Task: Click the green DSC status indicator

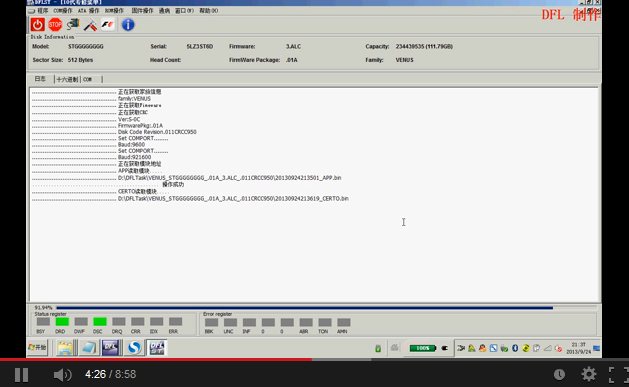Action: [x=100, y=322]
